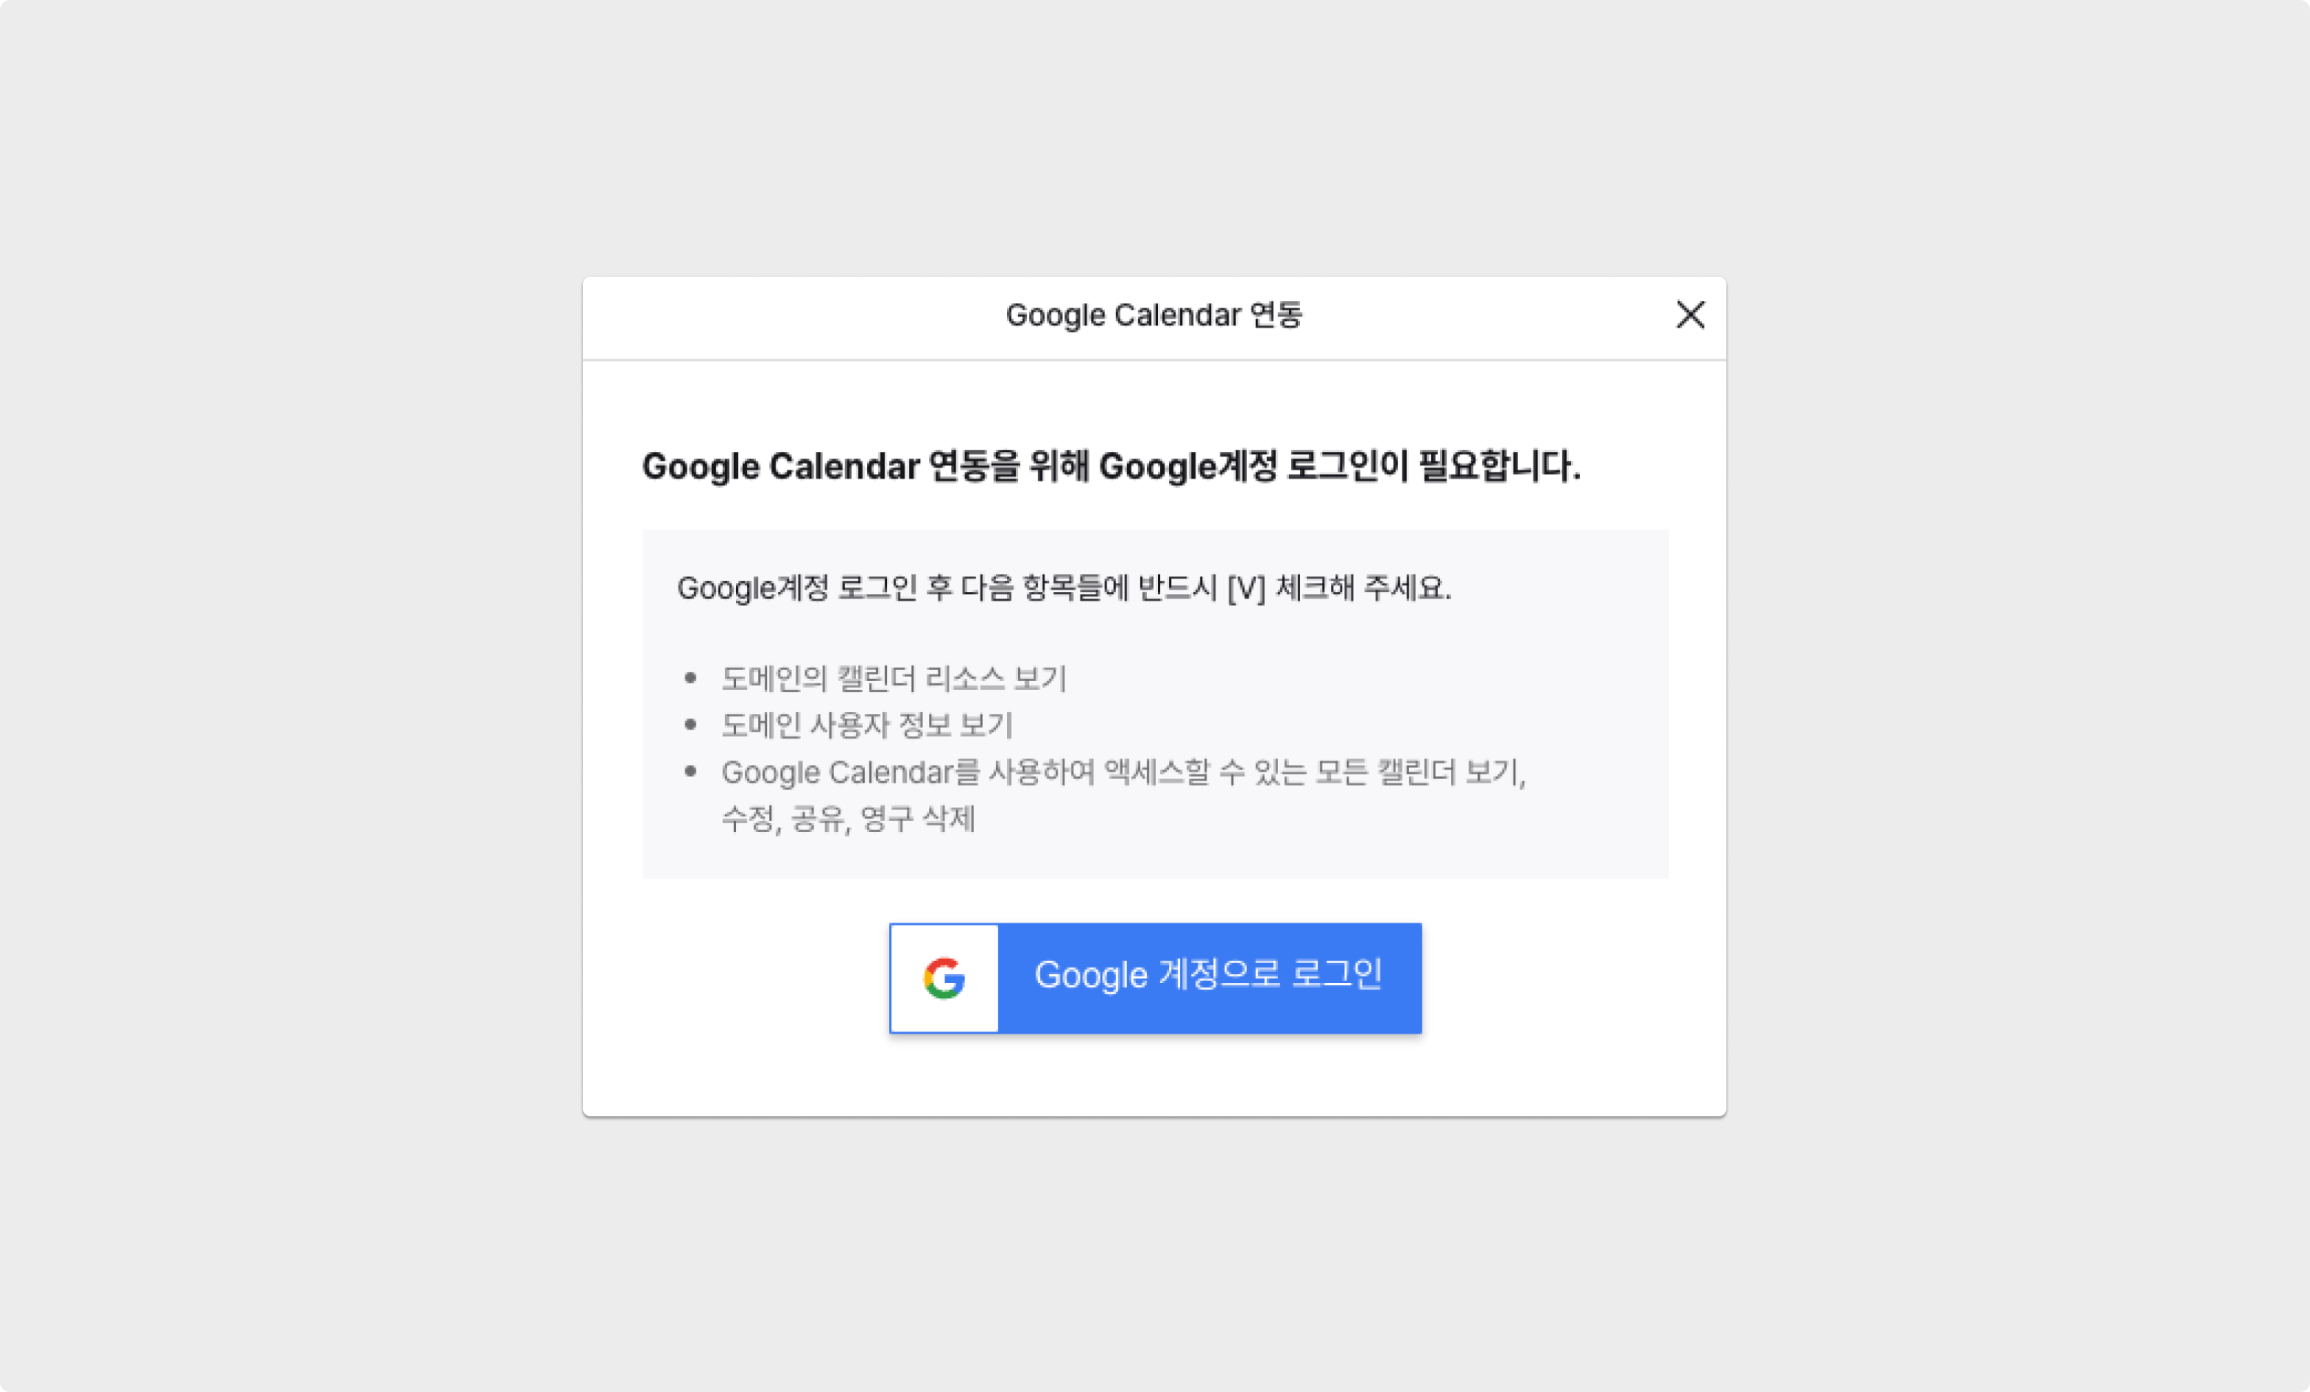Click the word 로그인 on the blue button
Image resolution: width=2310 pixels, height=1392 pixels.
coord(1336,973)
